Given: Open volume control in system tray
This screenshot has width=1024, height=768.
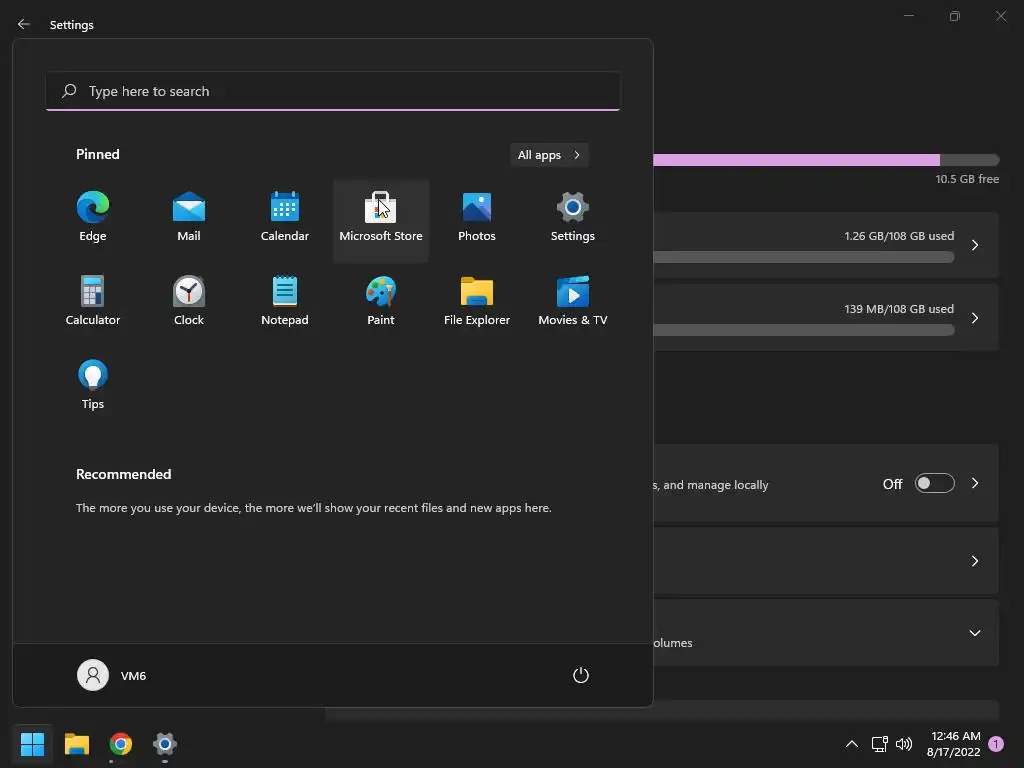Looking at the screenshot, I should point(904,744).
